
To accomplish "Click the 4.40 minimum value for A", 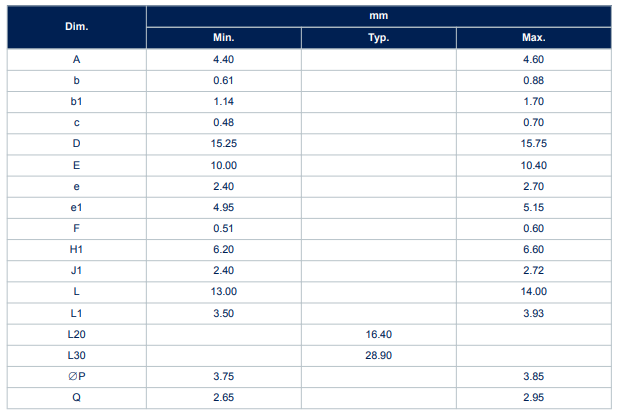I will coord(223,59).
